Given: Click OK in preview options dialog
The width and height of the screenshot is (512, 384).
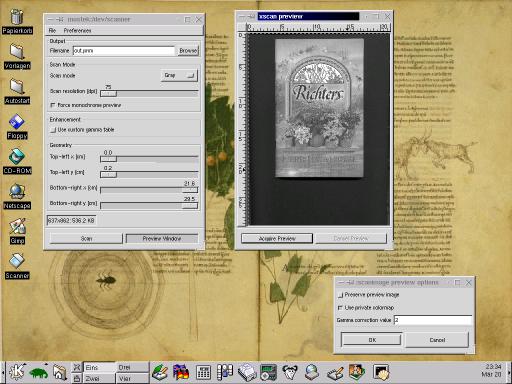Looking at the screenshot, I should tap(372, 340).
